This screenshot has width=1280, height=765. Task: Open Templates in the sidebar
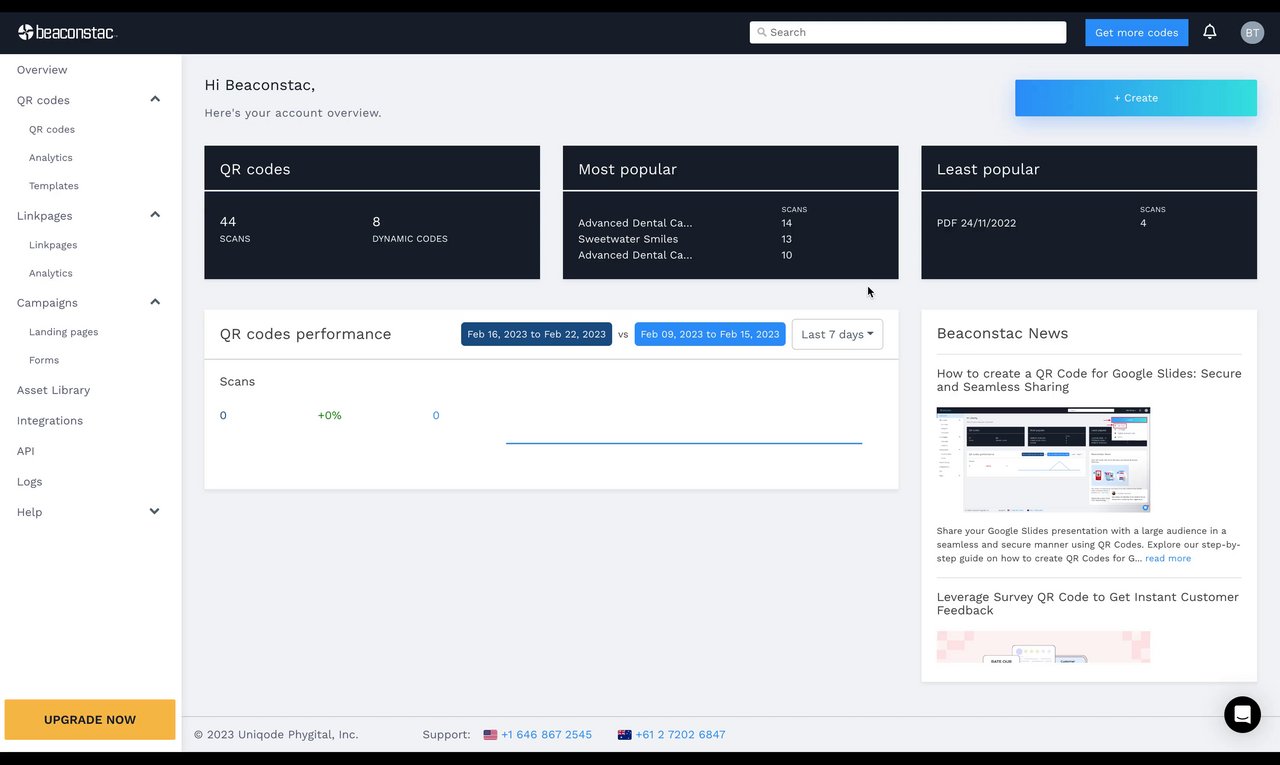(x=54, y=185)
